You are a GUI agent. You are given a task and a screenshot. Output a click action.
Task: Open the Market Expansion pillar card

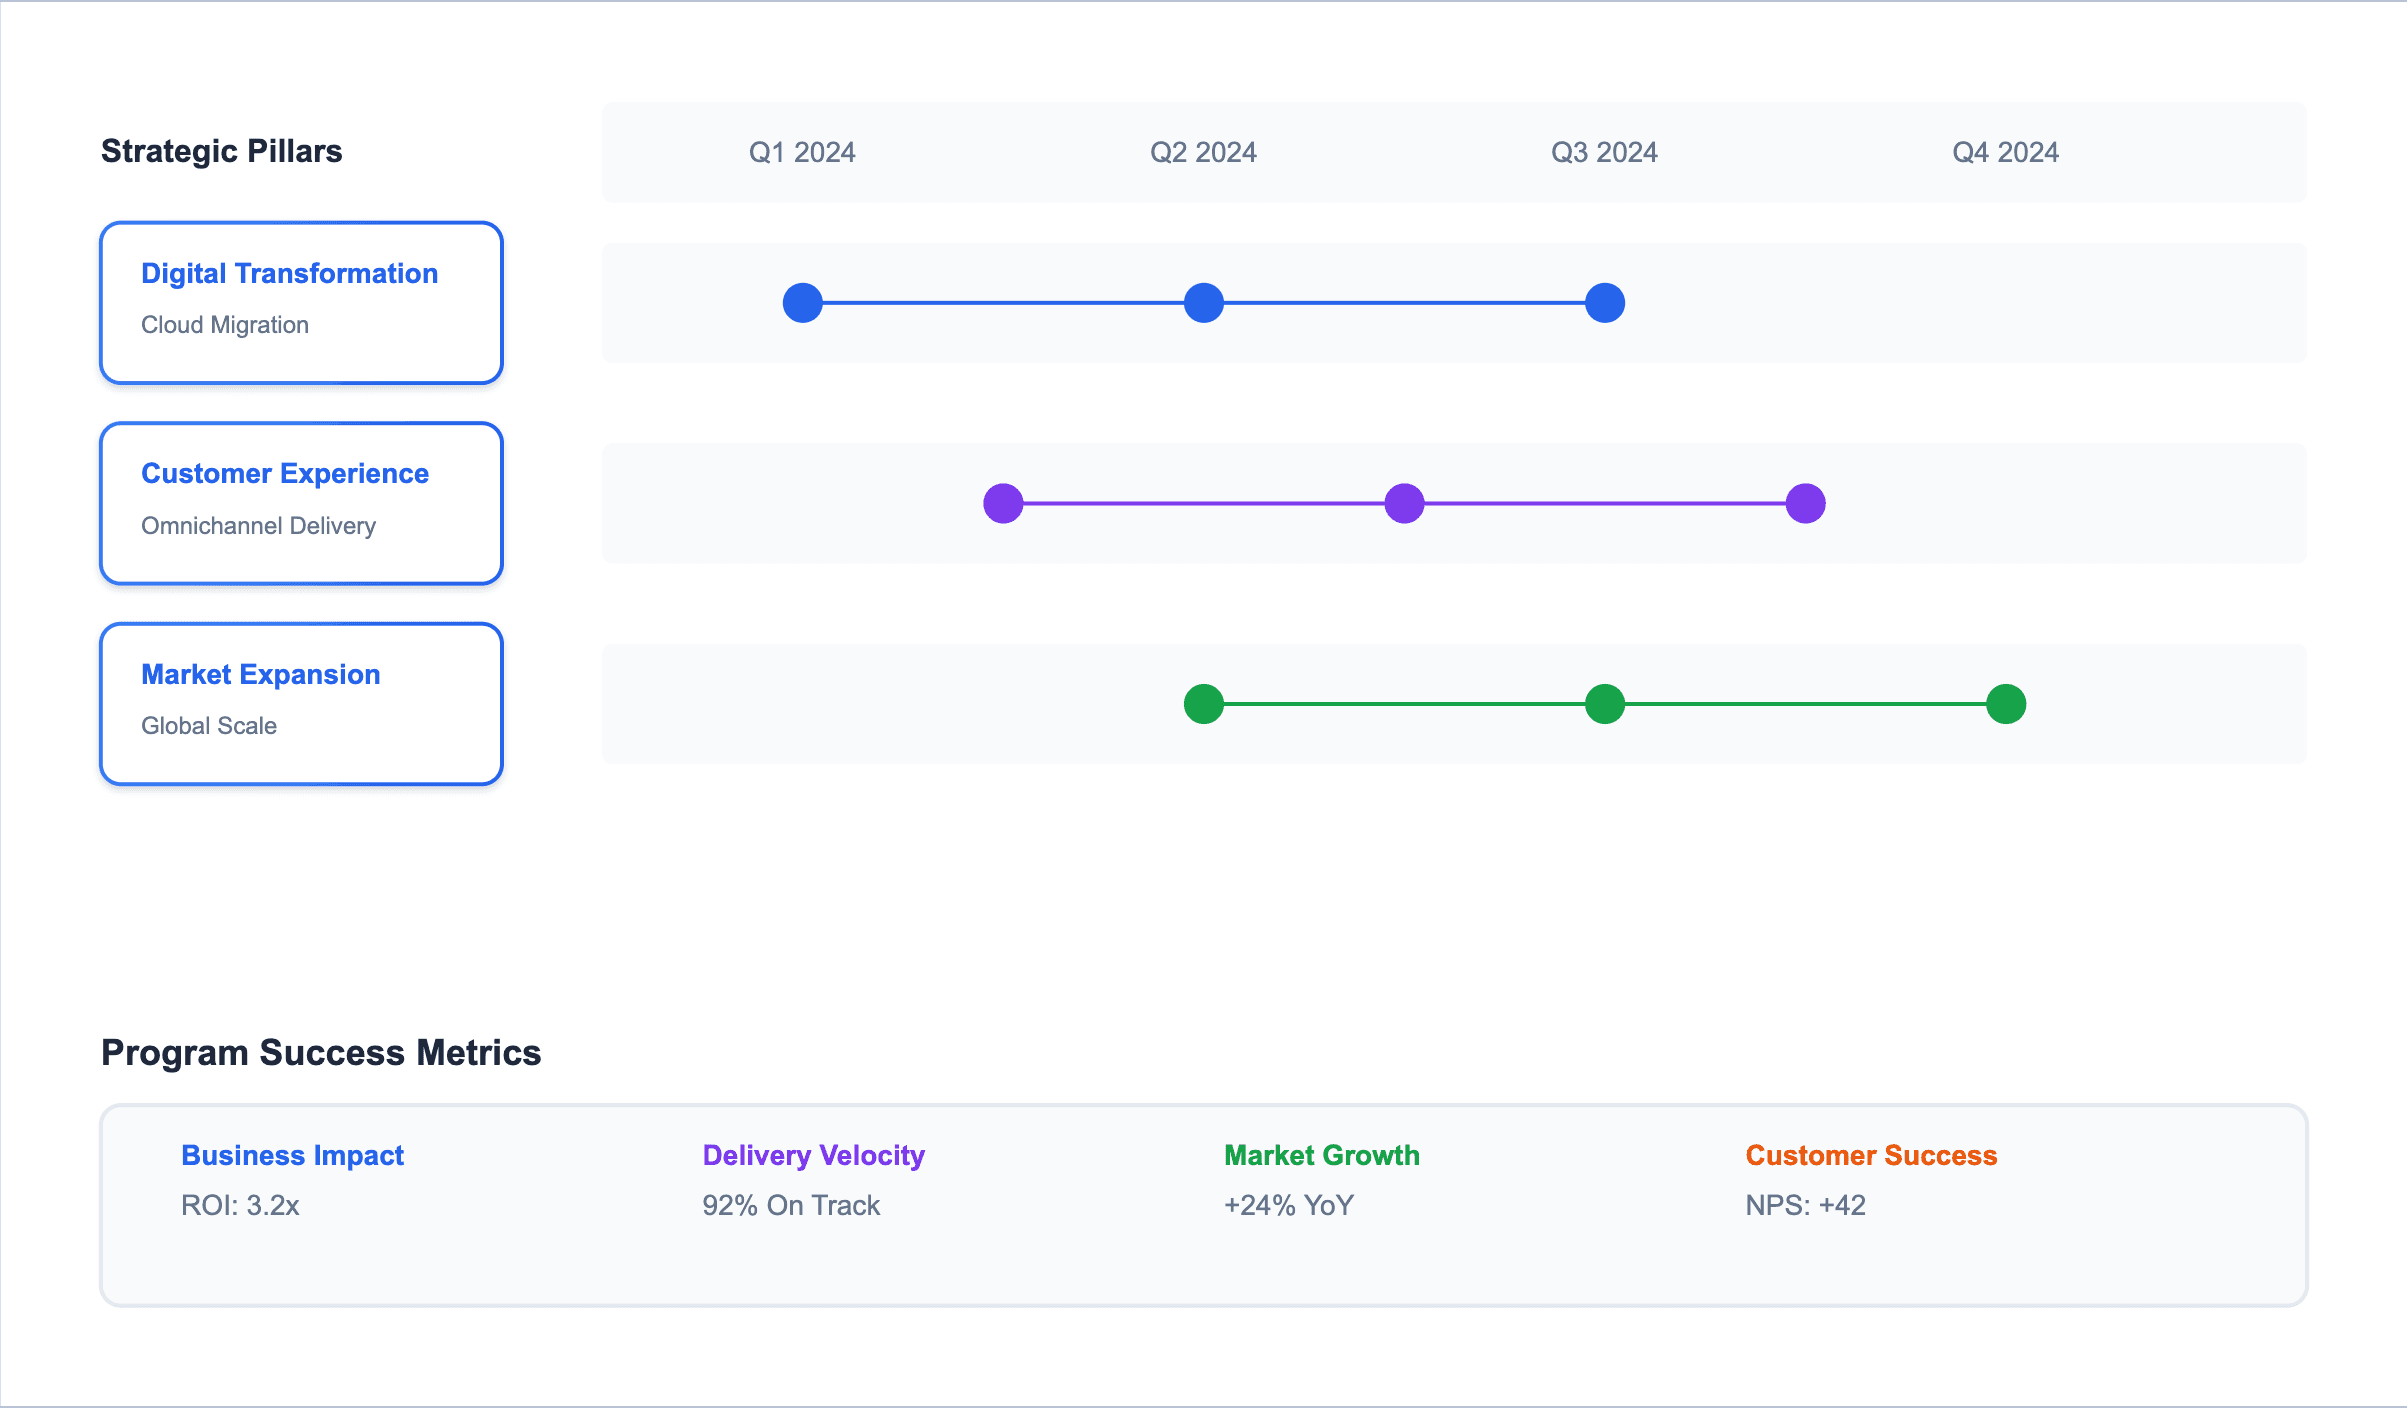301,704
